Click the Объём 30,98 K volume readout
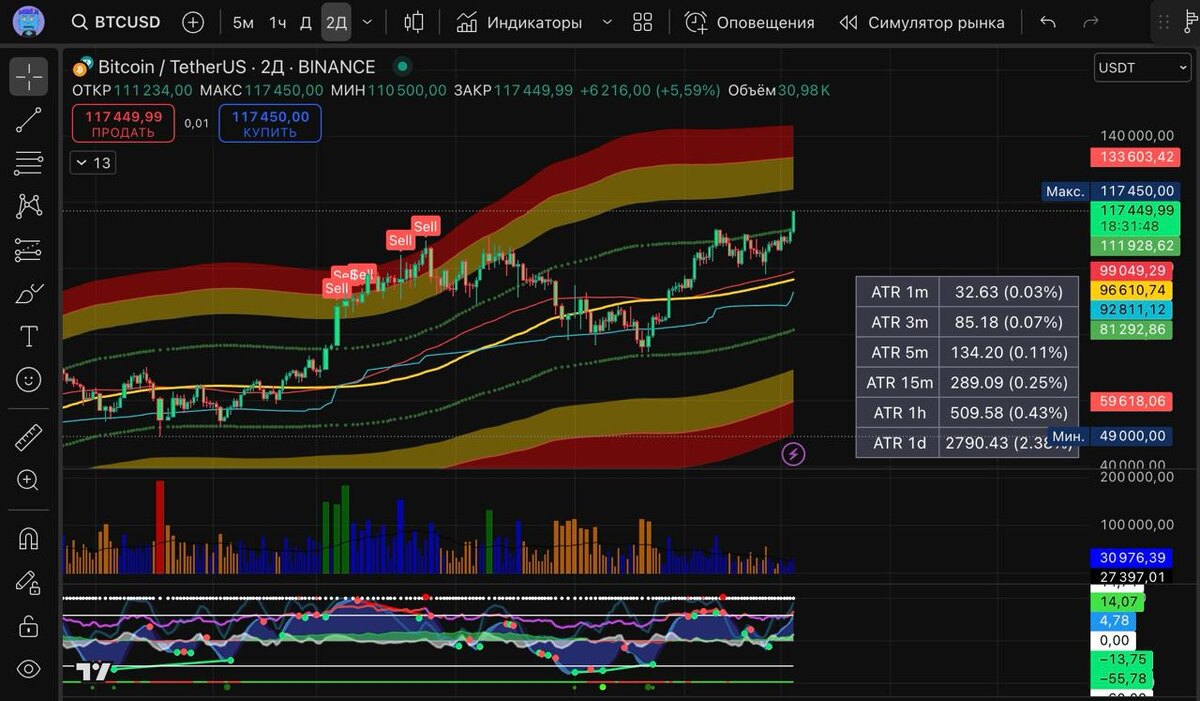1200x701 pixels. (x=779, y=90)
